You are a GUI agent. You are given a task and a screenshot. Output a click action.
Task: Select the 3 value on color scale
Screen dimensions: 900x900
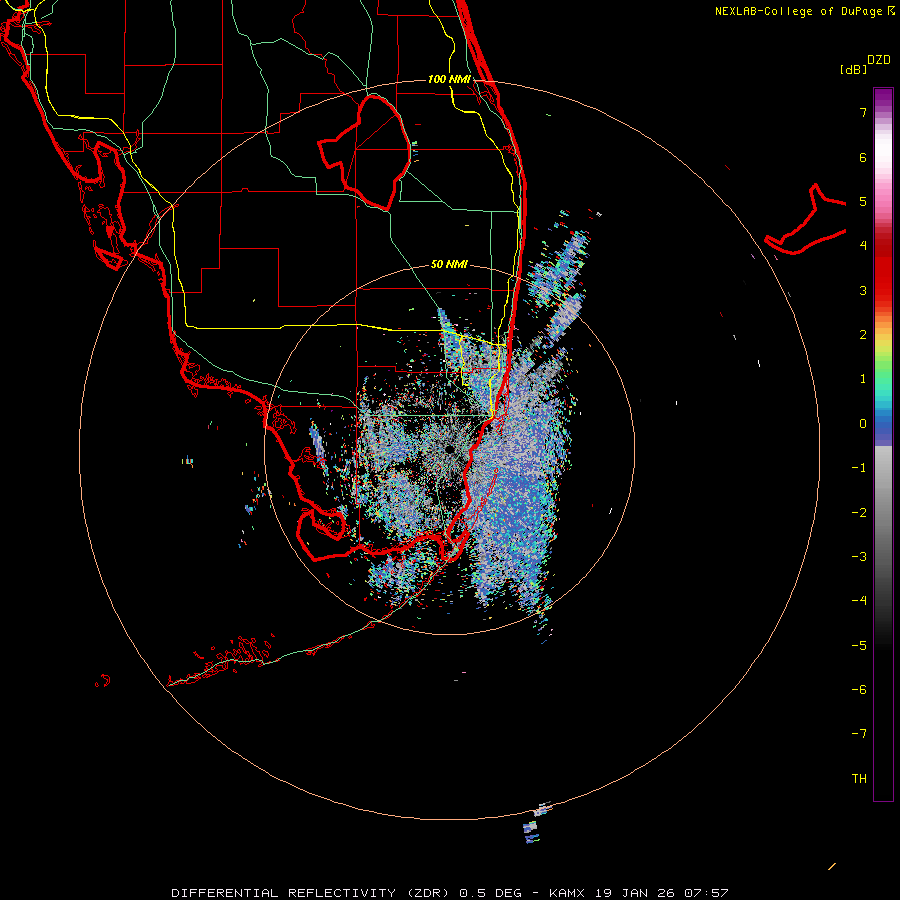click(x=863, y=290)
